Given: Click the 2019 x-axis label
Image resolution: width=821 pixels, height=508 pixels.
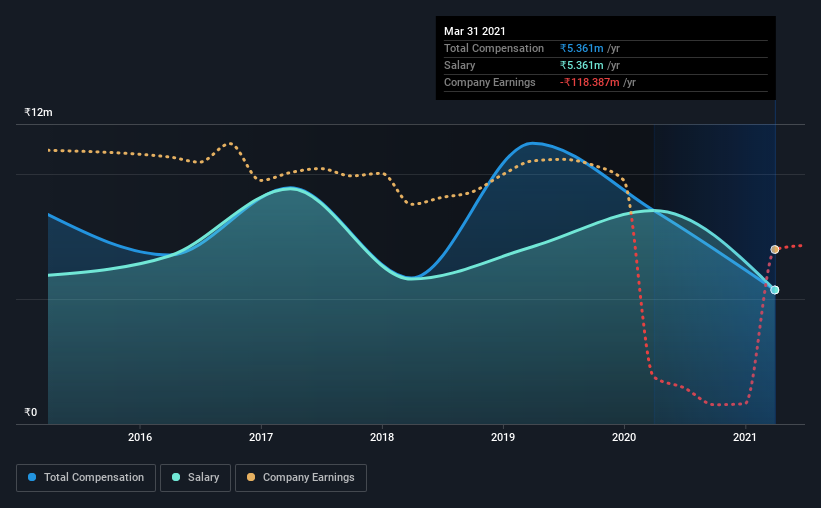Looking at the screenshot, I should 503,437.
